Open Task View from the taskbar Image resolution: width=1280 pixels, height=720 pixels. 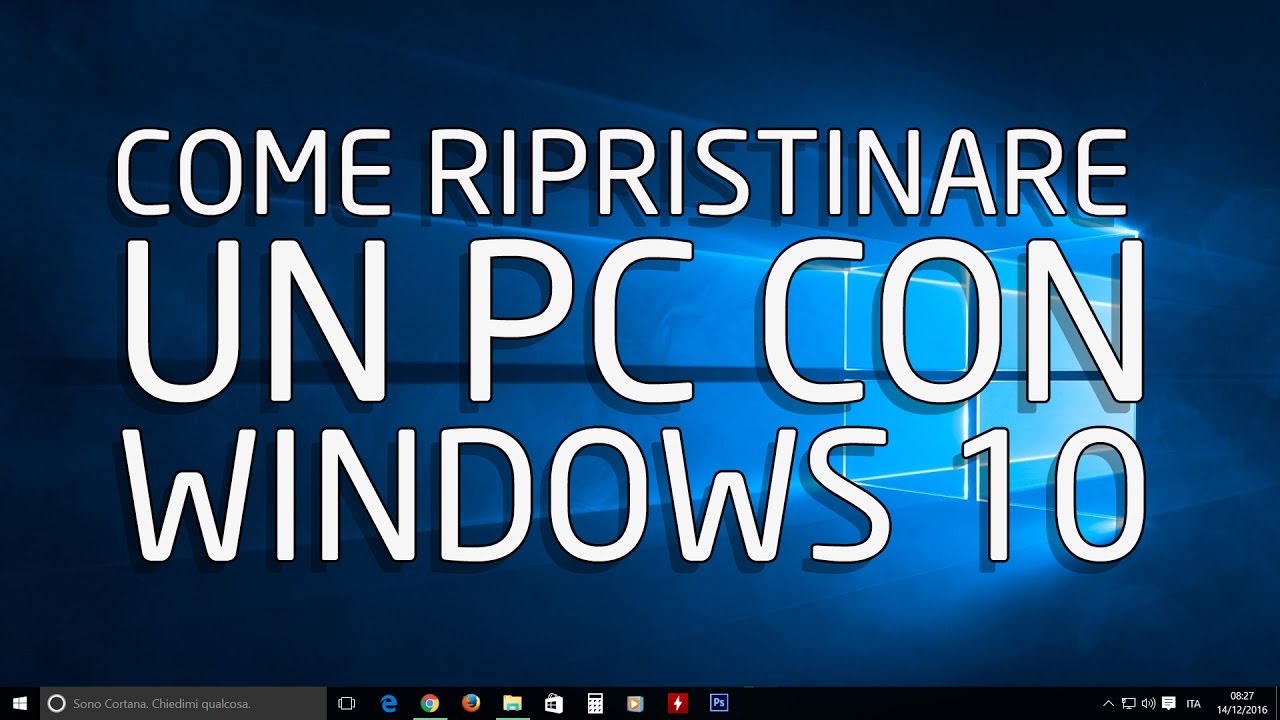pos(347,703)
